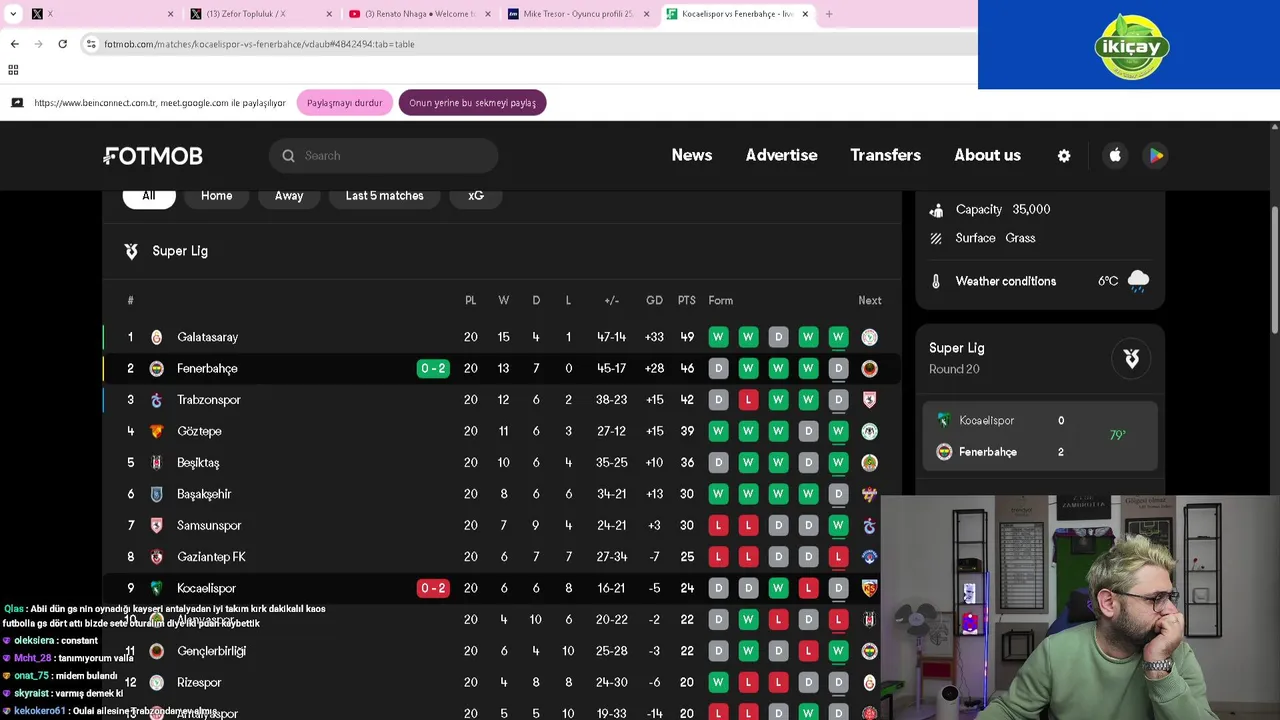Click the Kocaelispor vs Fenerbahçe score card

pos(1040,436)
